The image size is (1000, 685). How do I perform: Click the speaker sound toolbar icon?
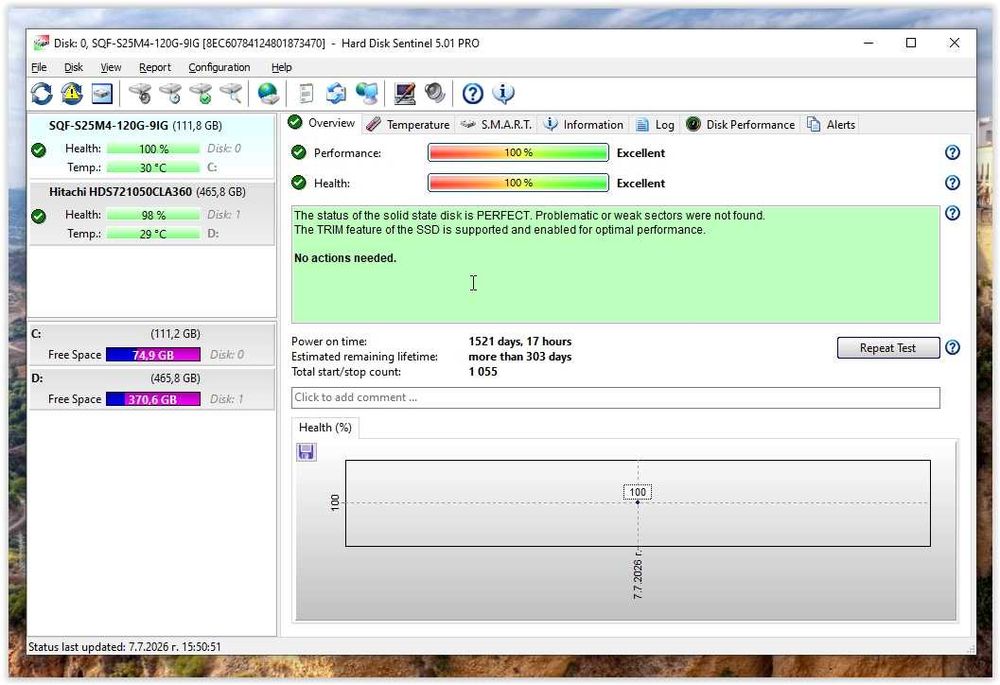pyautogui.click(x=435, y=94)
